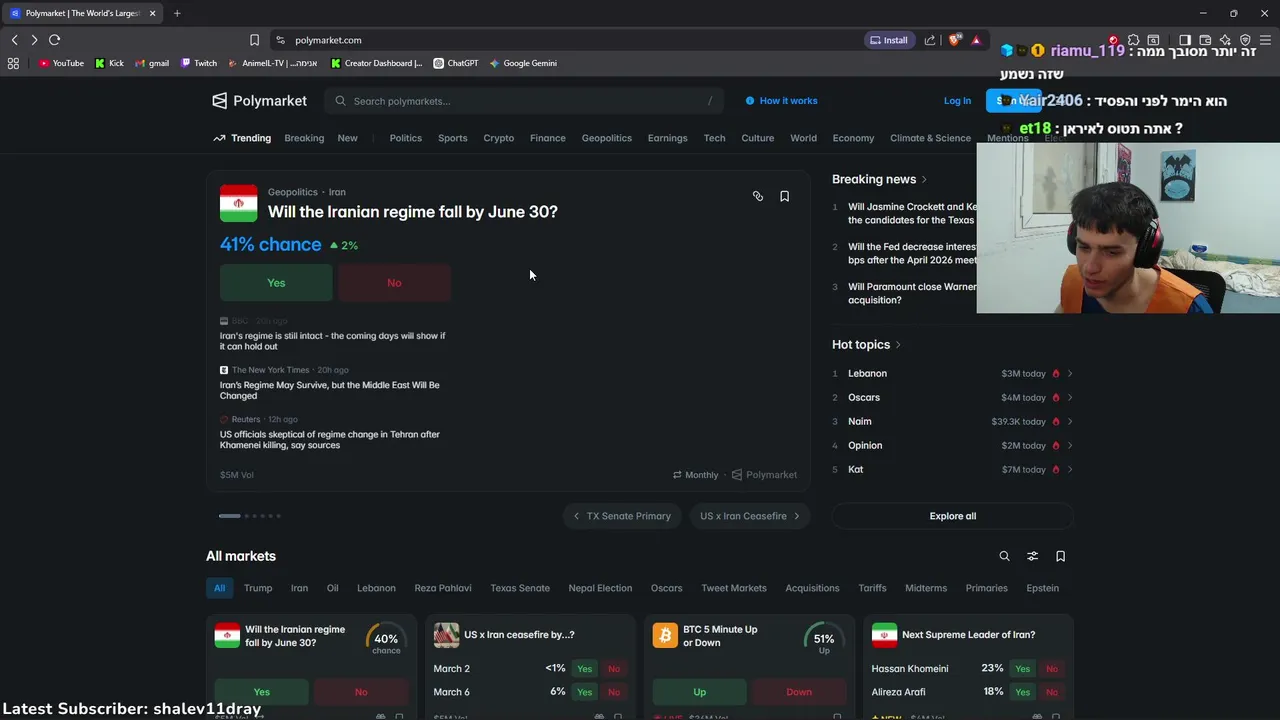This screenshot has width=1280, height=720.
Task: Focus the Search polymarkets field
Action: (525, 101)
